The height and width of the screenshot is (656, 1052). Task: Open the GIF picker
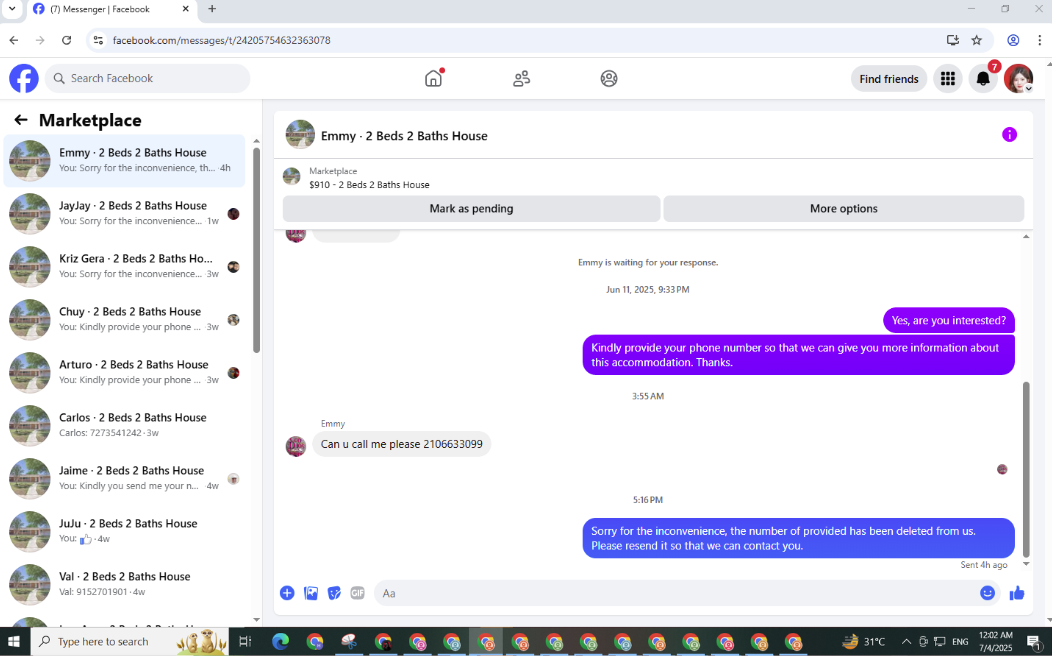tap(358, 593)
